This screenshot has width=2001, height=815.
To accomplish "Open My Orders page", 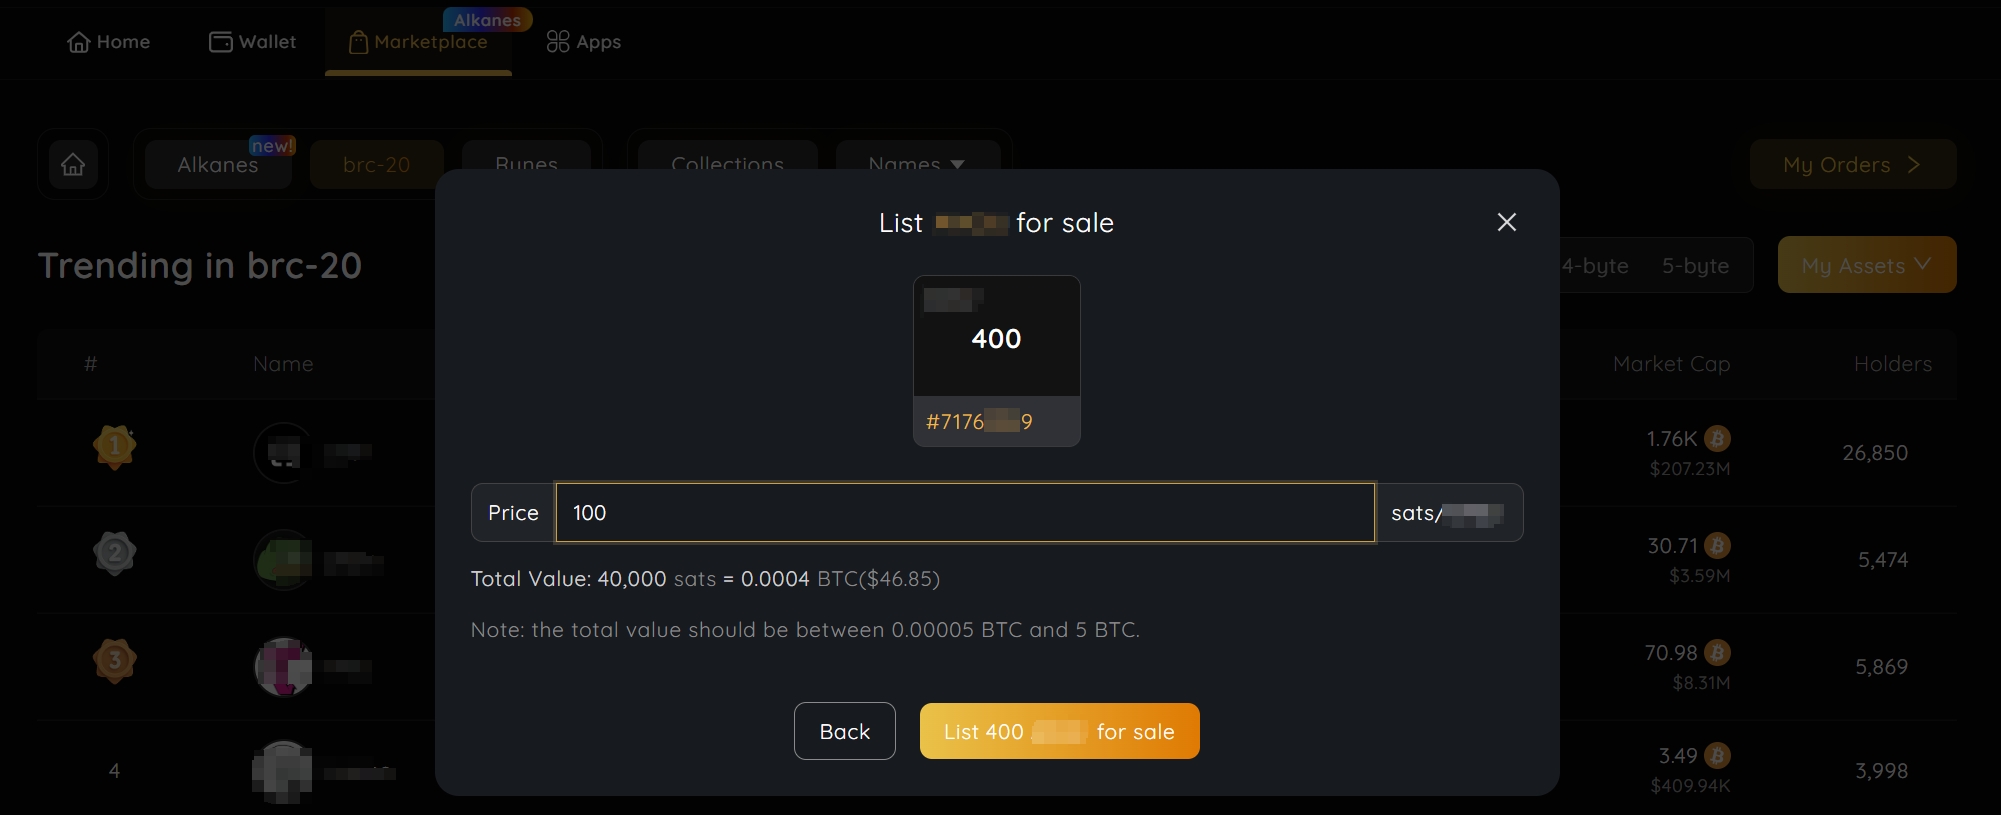I will [x=1852, y=165].
